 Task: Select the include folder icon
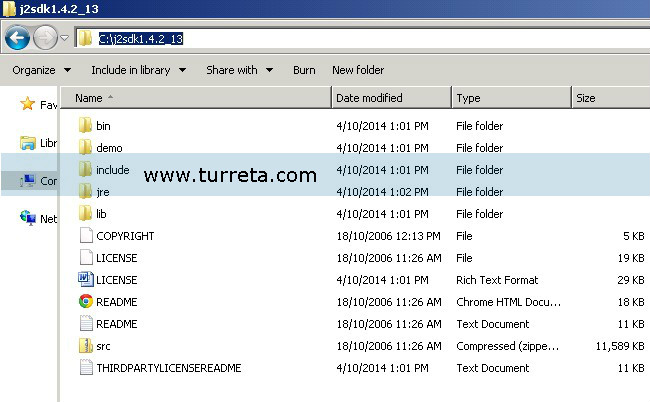(x=85, y=169)
